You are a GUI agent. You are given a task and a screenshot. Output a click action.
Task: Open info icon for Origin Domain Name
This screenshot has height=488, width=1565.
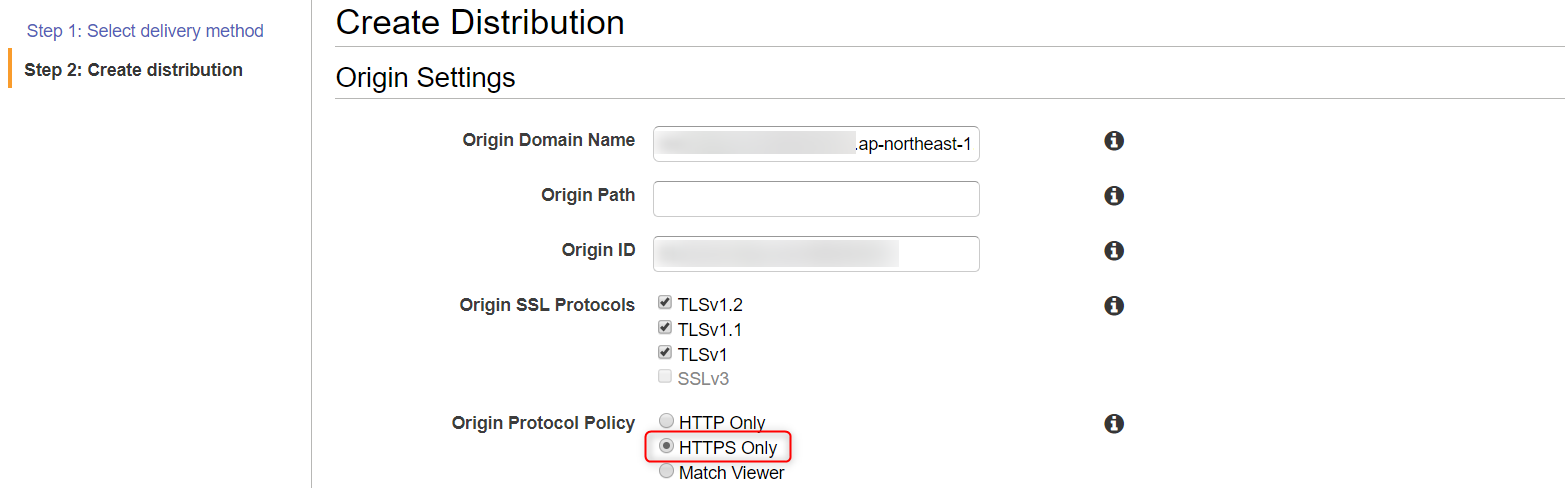coord(1114,141)
